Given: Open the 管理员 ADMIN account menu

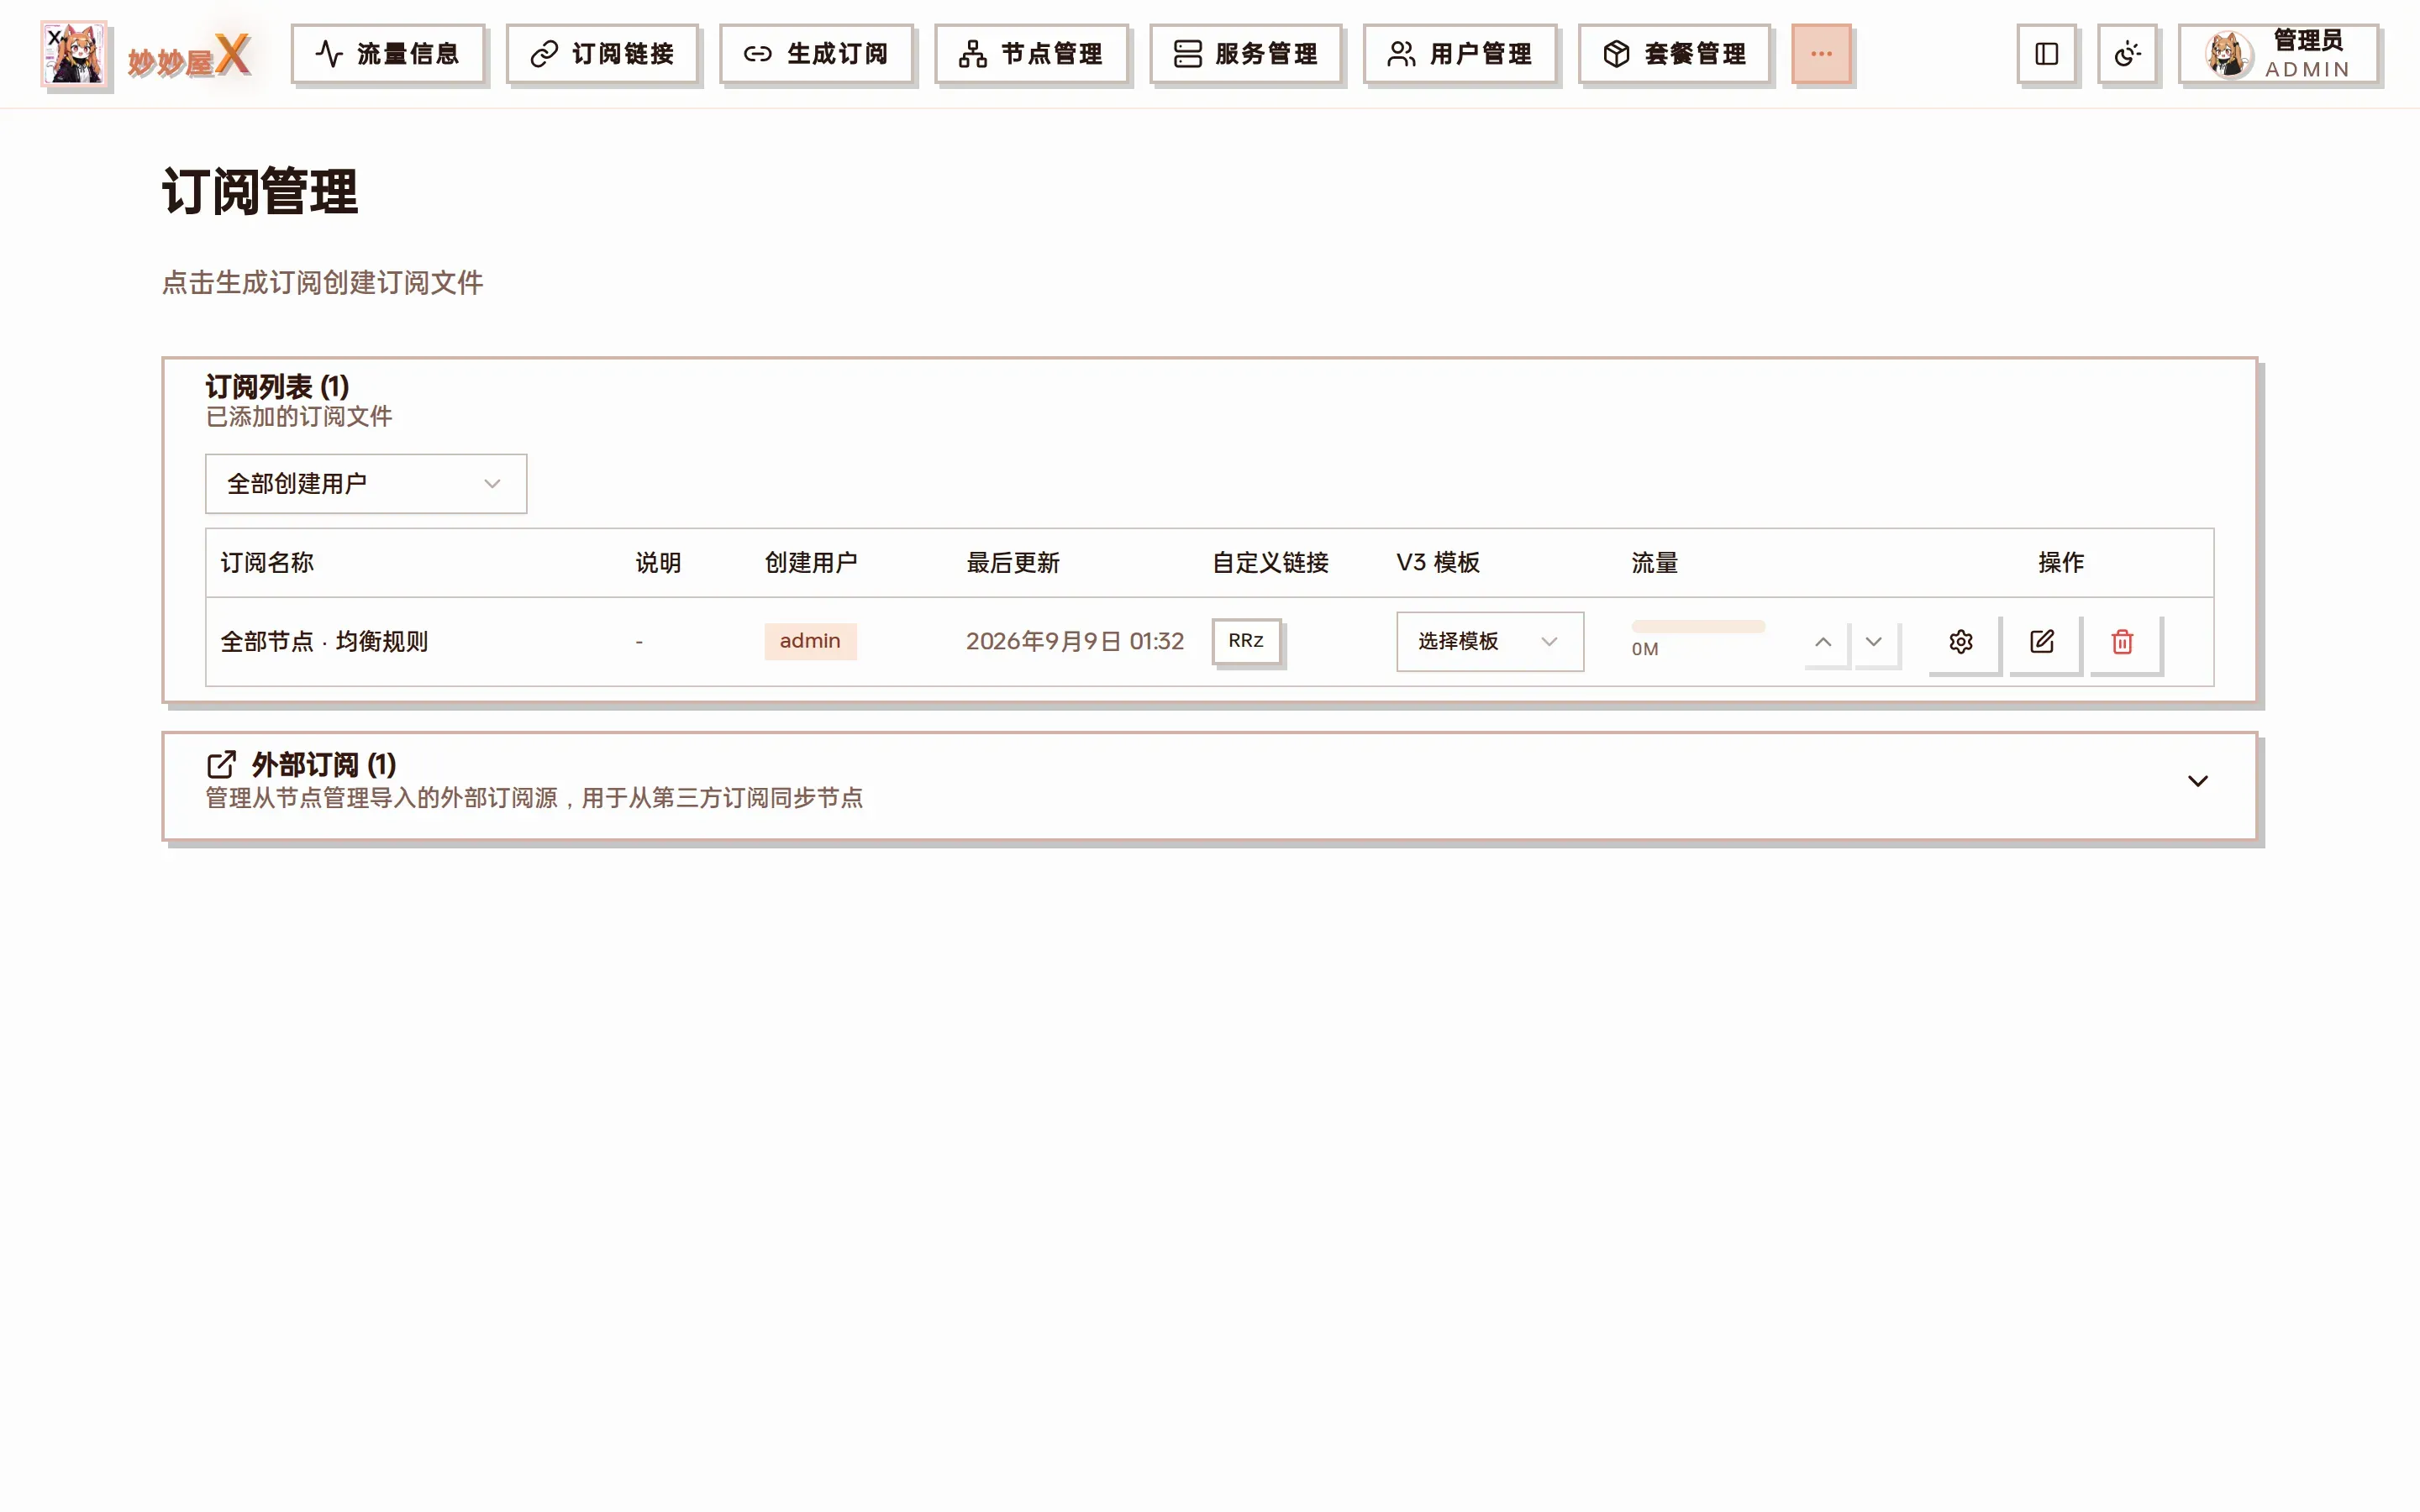Looking at the screenshot, I should pos(2278,54).
